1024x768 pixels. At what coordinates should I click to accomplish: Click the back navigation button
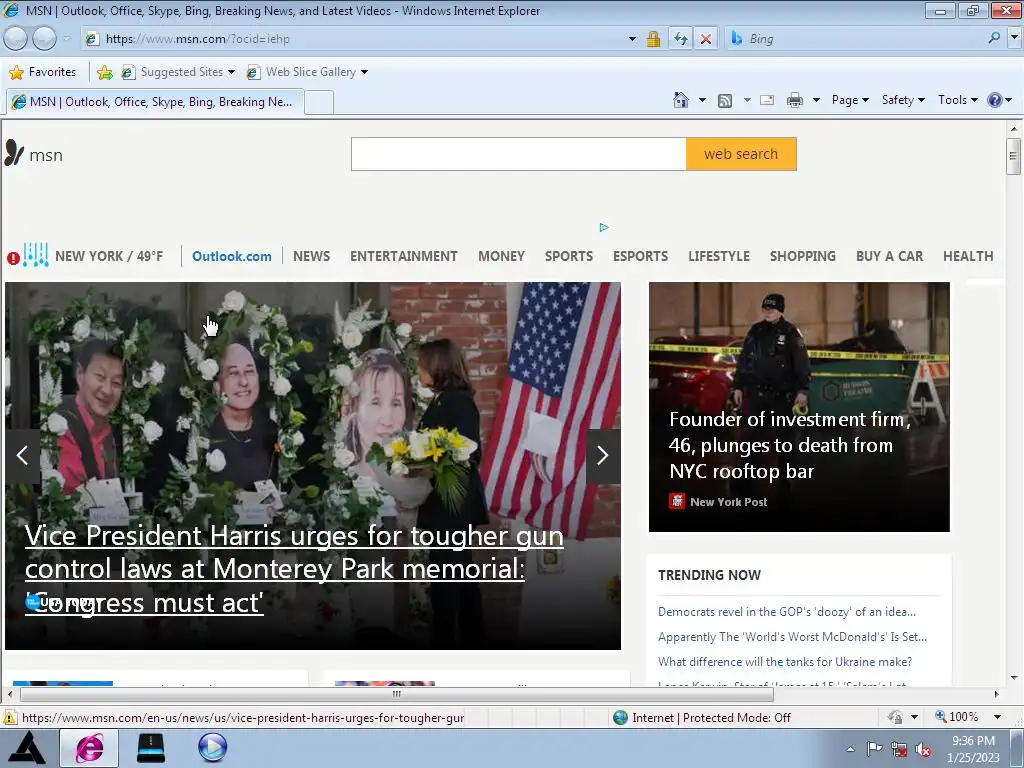point(16,39)
